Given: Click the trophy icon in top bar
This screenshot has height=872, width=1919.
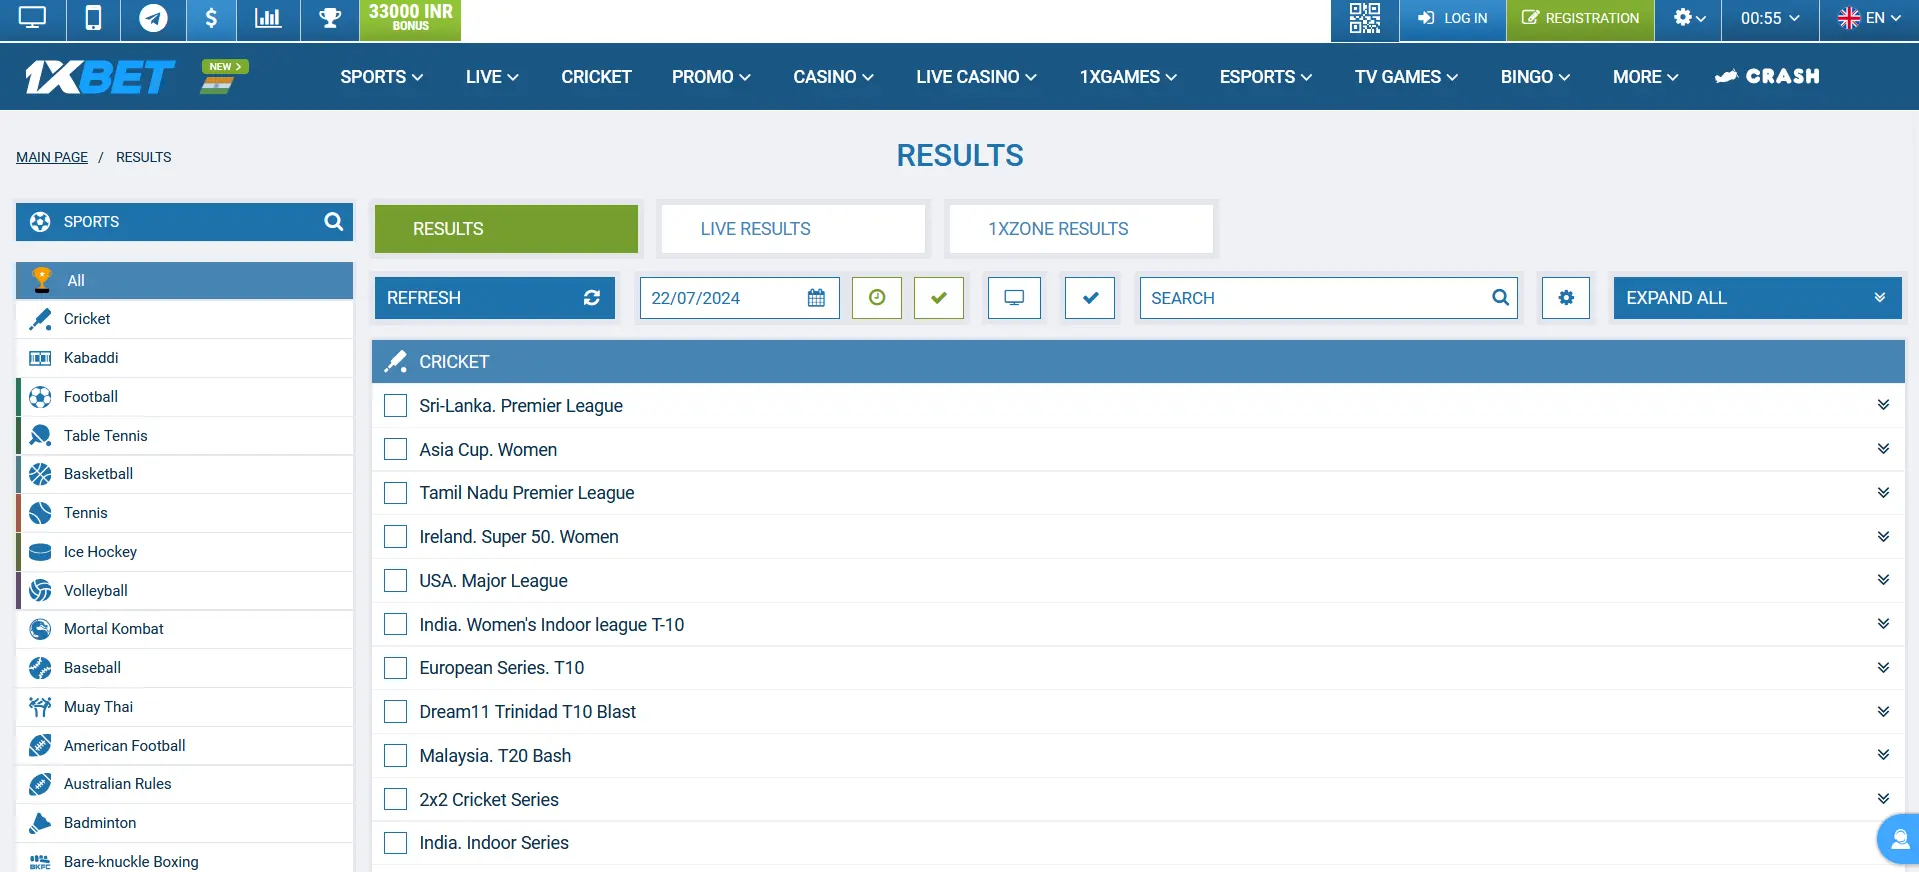Looking at the screenshot, I should 329,19.
